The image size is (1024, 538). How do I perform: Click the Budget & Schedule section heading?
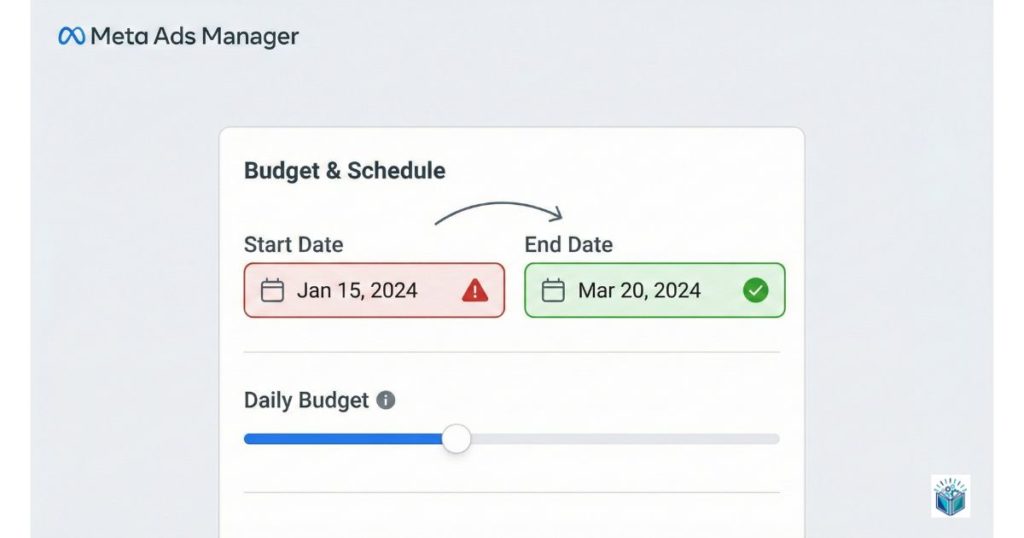click(x=345, y=171)
